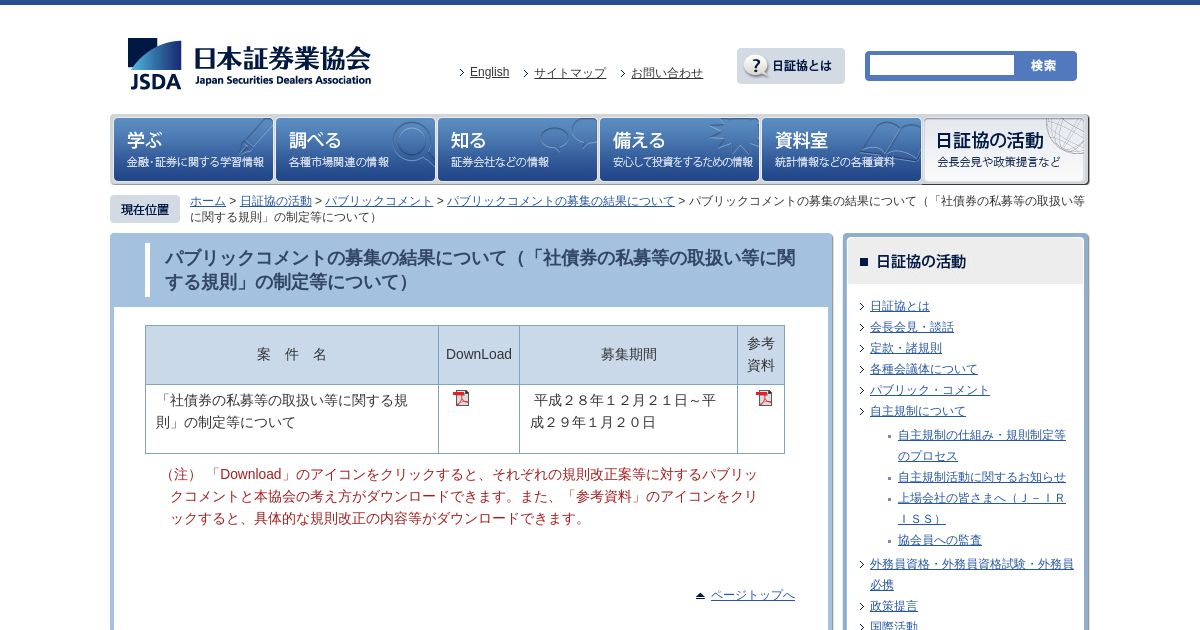The width and height of the screenshot is (1200, 630).
Task: Open sidebar link 協会員への監査
Action: coord(940,540)
